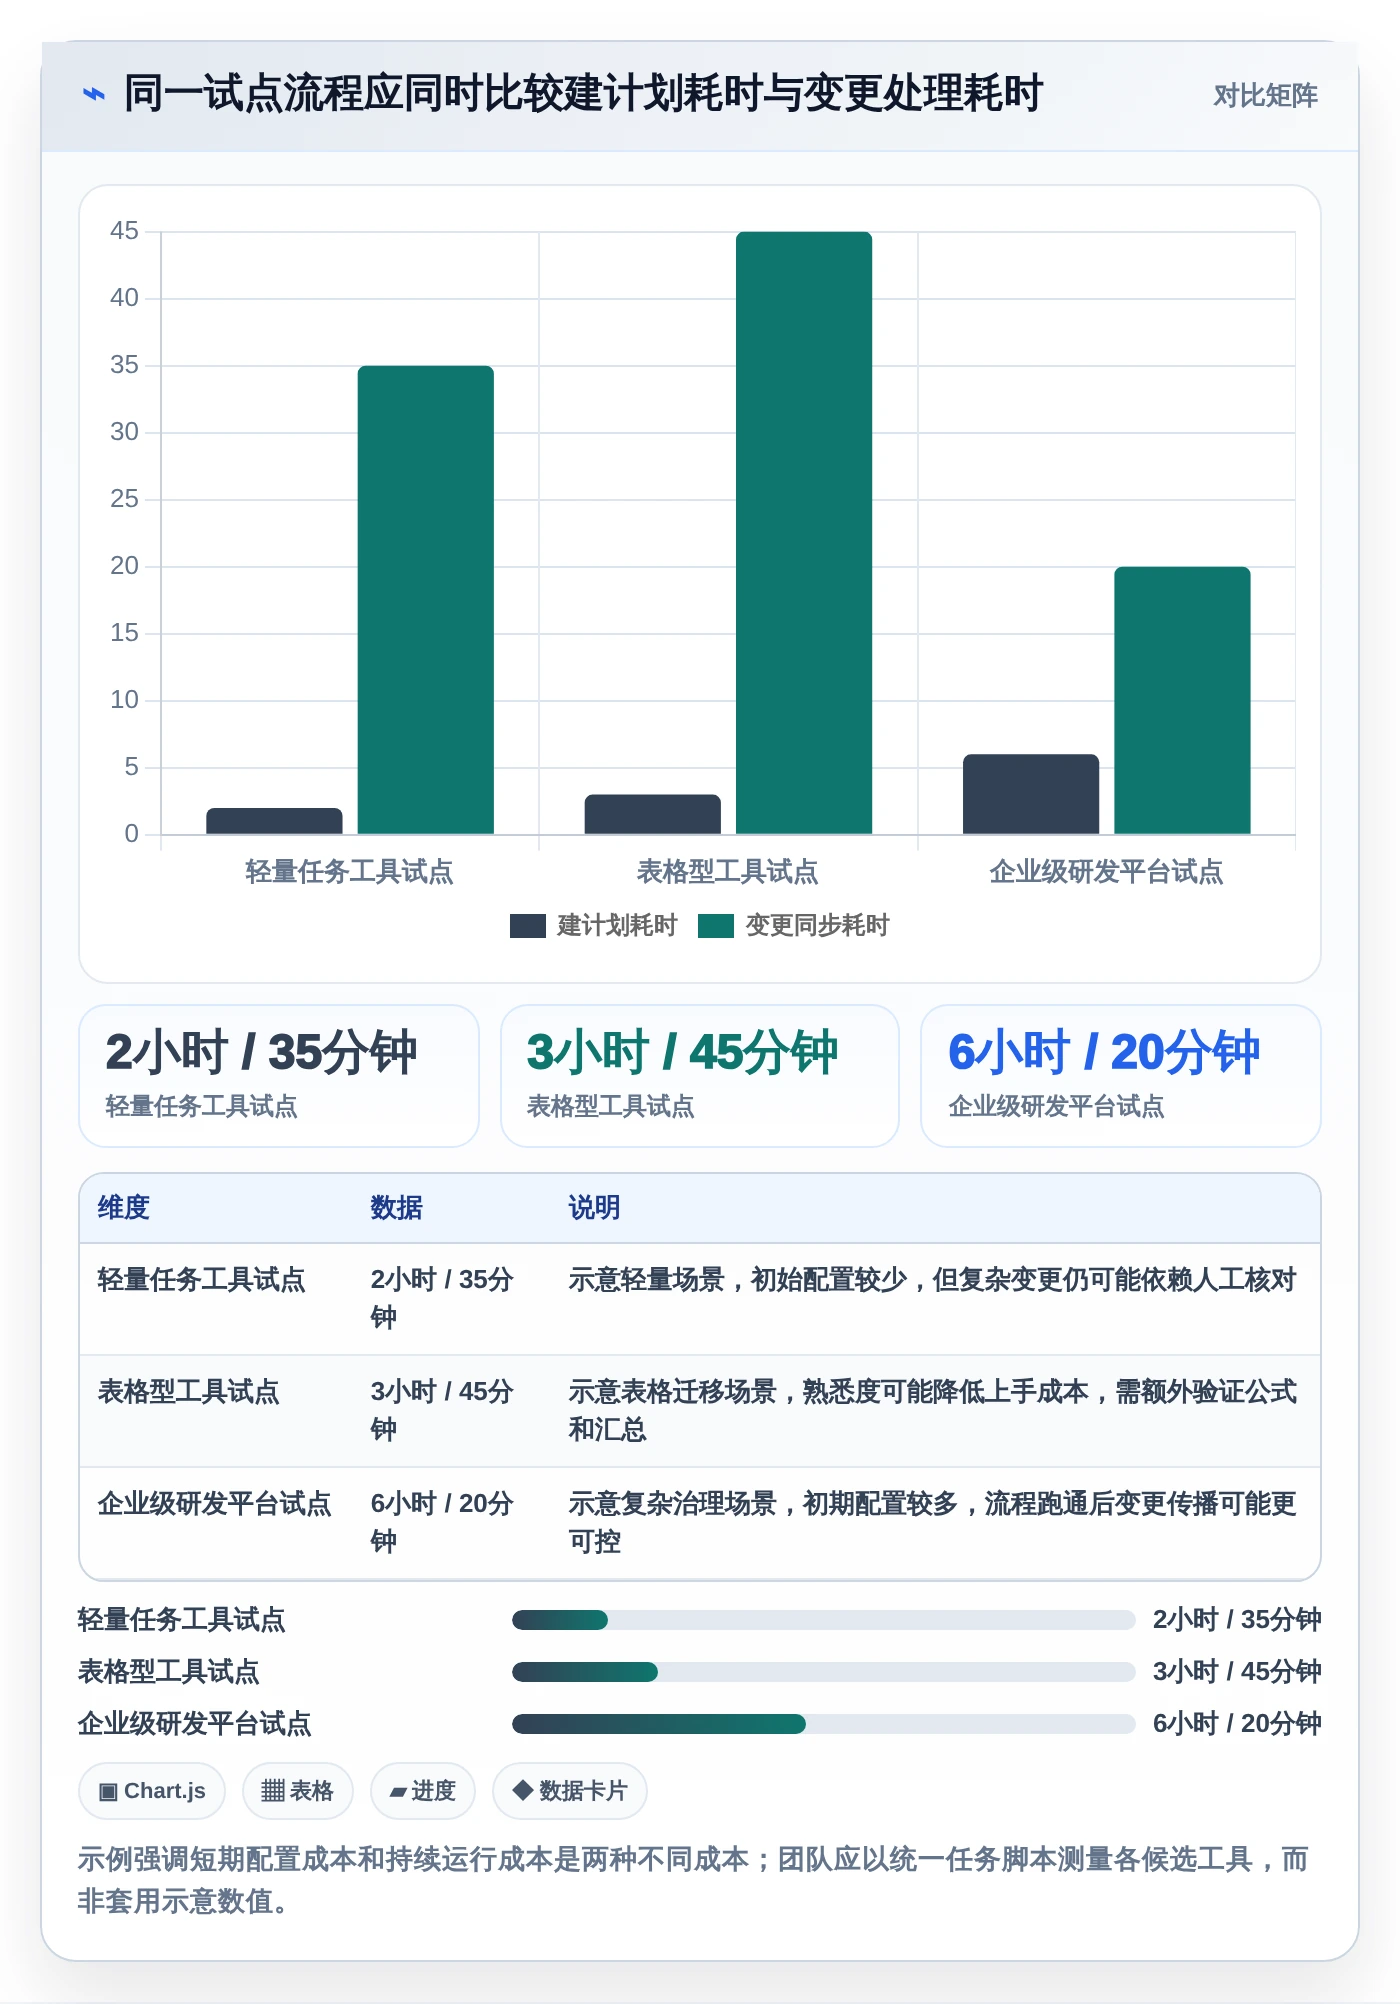
Task: Click progress value 3小时 / 45分钟
Action: 1237,1672
